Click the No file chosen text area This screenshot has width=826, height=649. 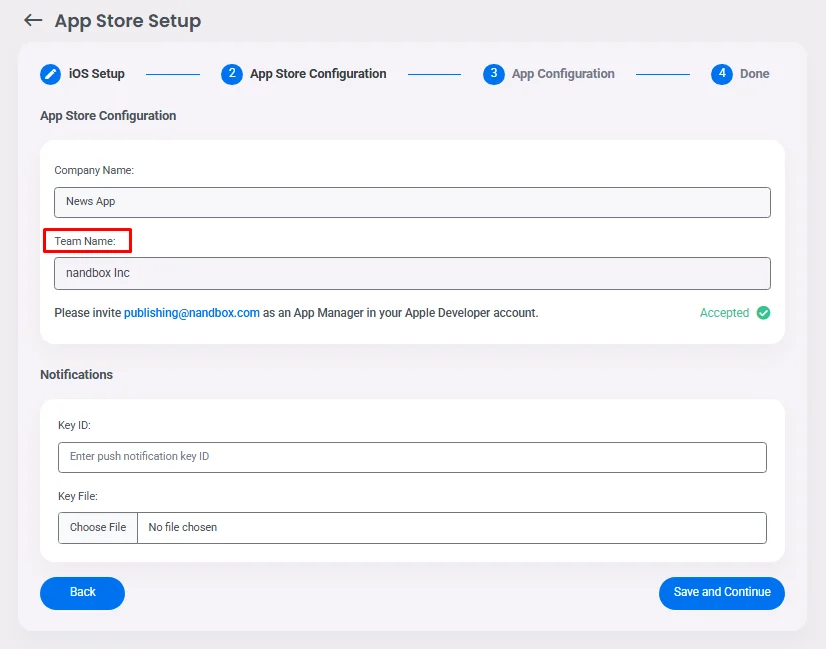183,527
